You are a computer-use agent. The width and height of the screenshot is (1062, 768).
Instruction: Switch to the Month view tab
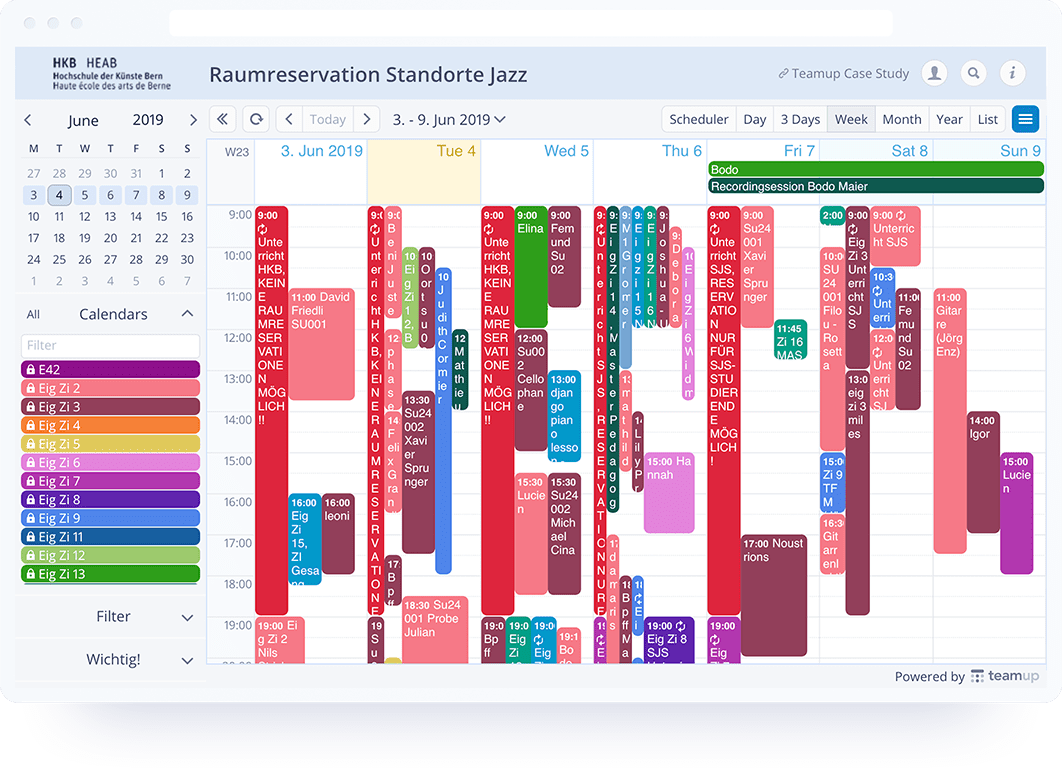click(x=901, y=118)
